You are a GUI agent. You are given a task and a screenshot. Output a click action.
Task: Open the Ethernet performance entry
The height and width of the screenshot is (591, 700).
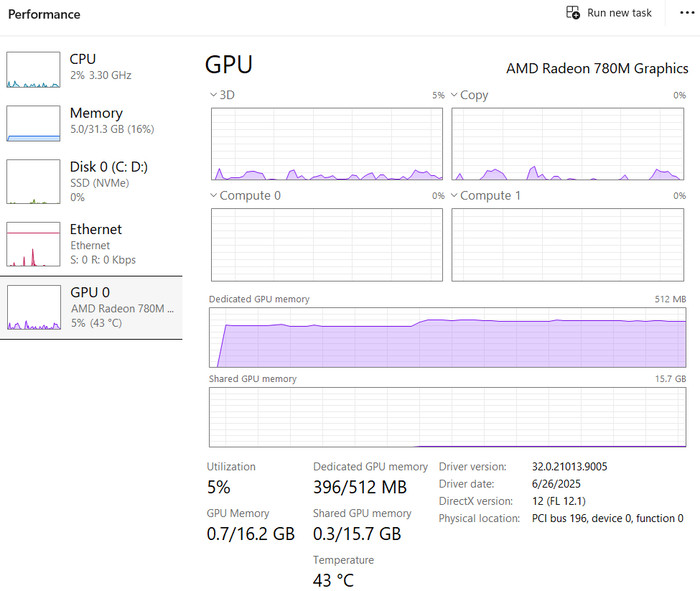click(96, 229)
